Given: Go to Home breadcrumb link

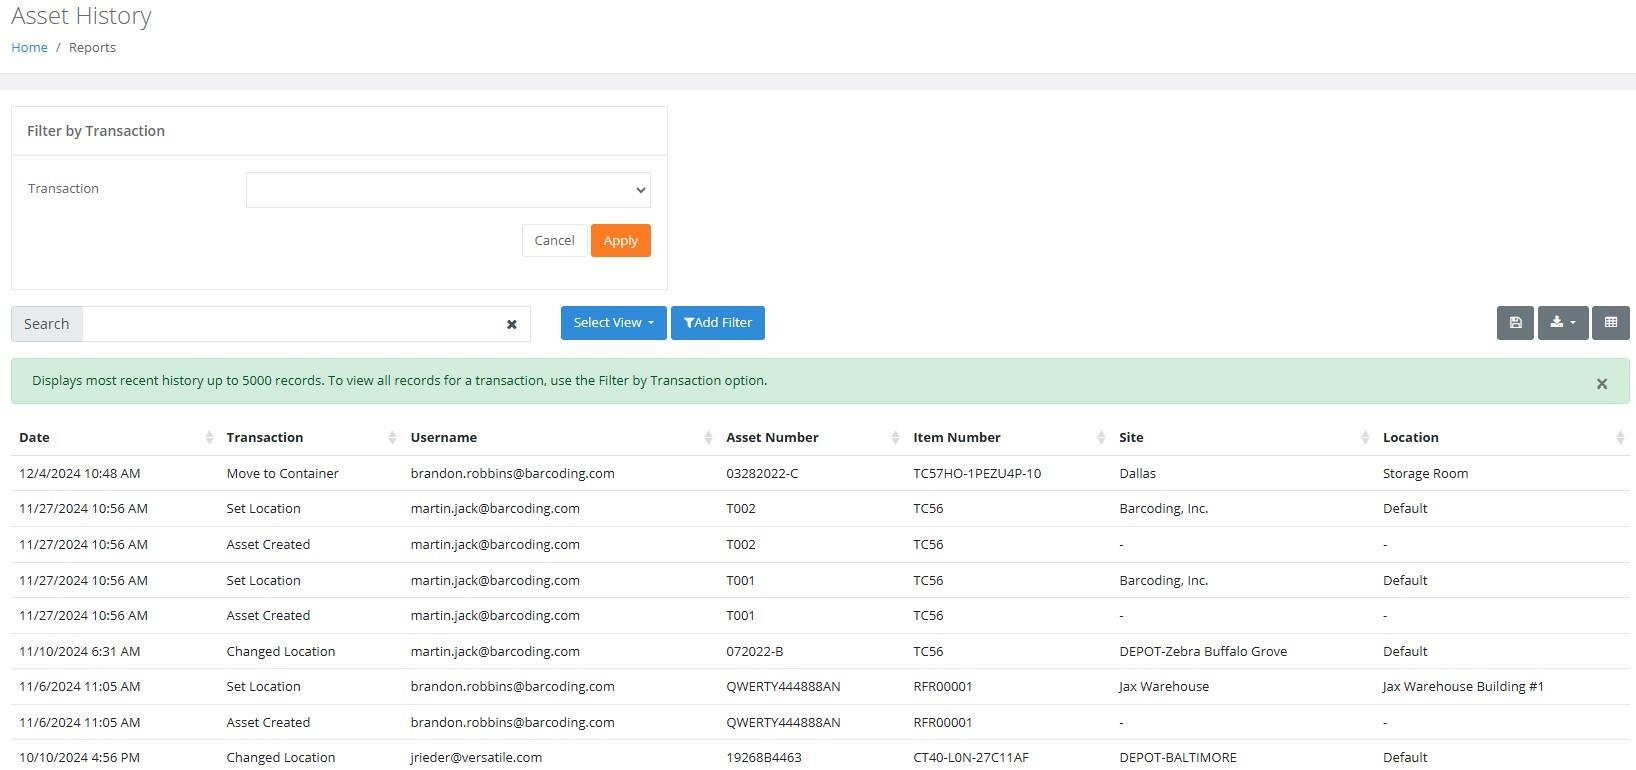Looking at the screenshot, I should coord(29,48).
